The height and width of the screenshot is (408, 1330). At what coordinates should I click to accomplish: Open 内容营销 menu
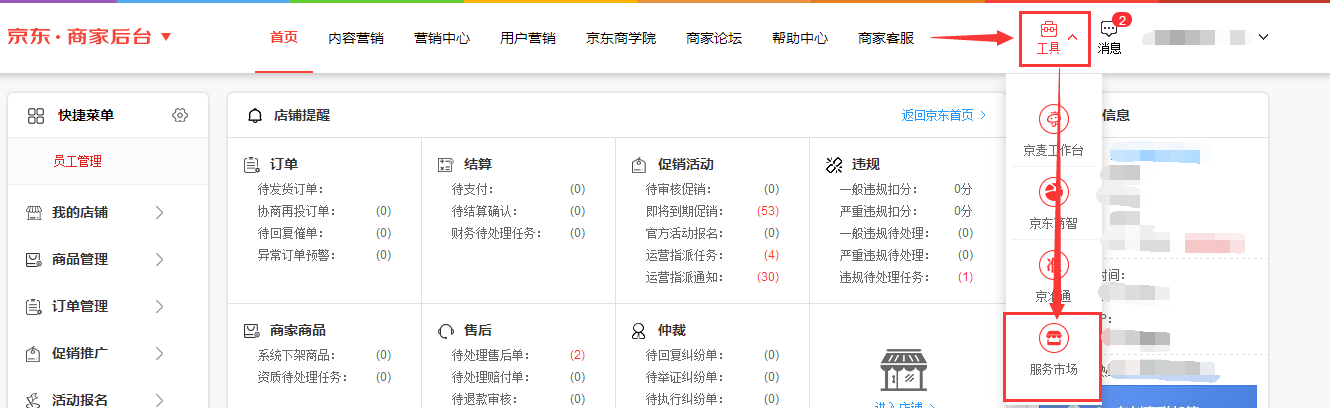click(x=356, y=38)
